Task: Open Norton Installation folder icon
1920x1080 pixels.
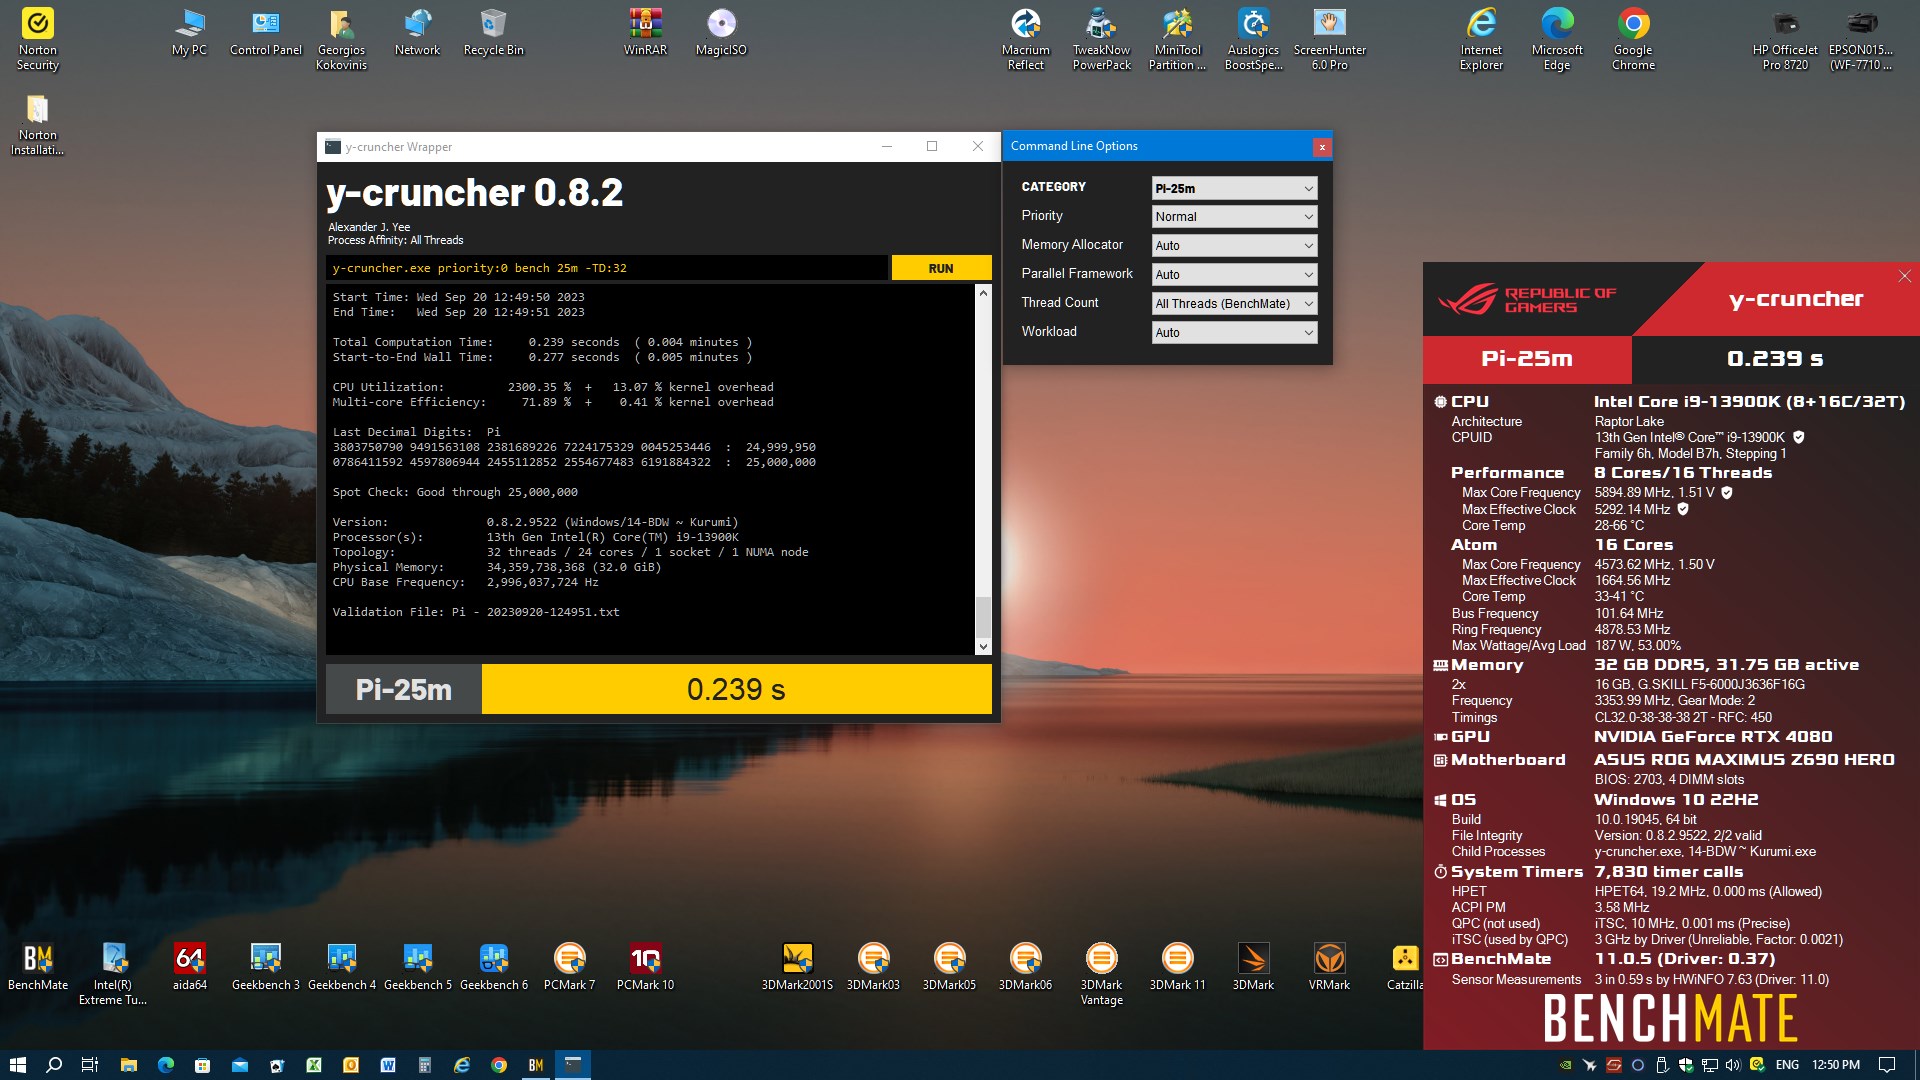Action: pyautogui.click(x=37, y=125)
